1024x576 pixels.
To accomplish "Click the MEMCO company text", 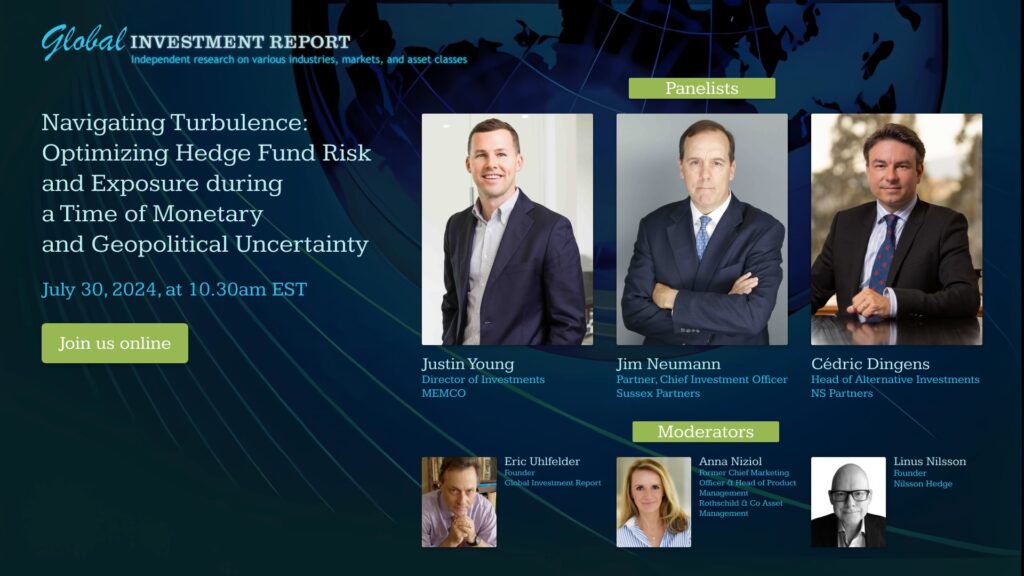I will point(444,393).
